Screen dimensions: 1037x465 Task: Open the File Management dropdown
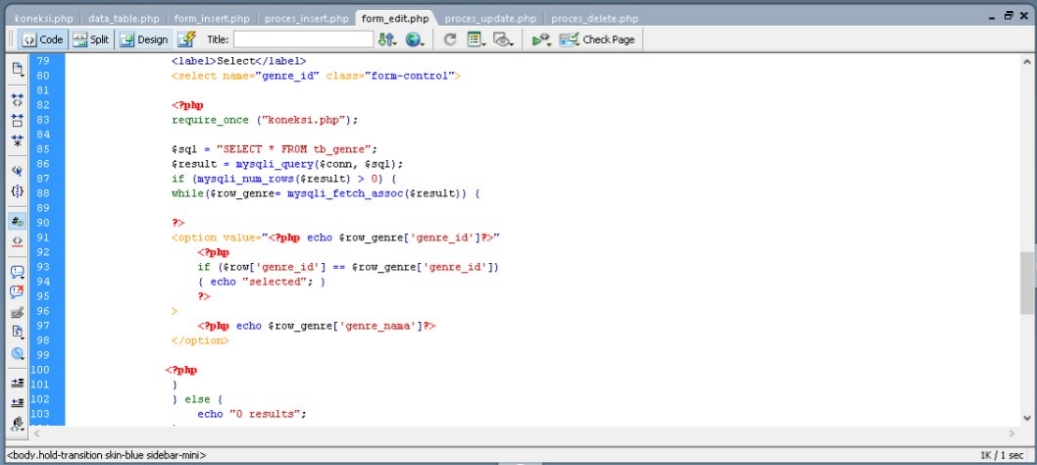387,40
